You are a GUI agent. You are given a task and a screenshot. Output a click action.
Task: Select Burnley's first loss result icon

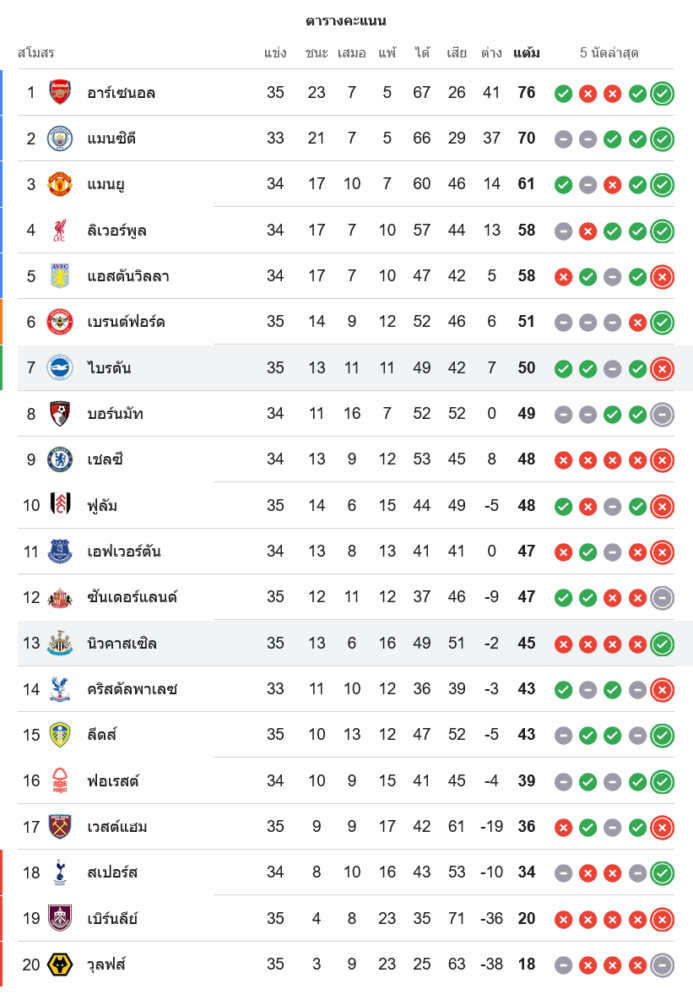click(563, 920)
